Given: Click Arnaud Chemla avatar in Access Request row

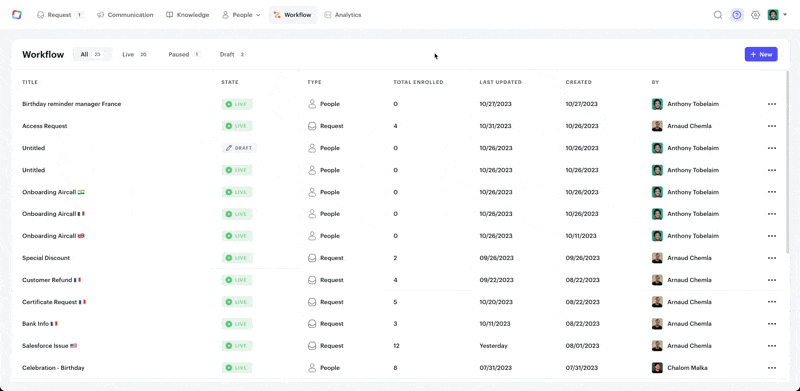Looking at the screenshot, I should [657, 126].
